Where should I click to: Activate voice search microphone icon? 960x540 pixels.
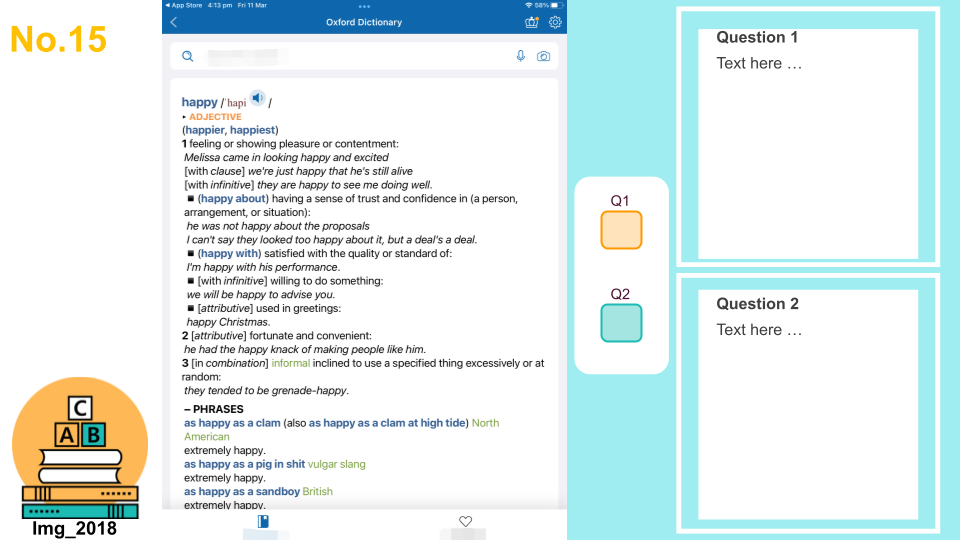click(x=520, y=56)
